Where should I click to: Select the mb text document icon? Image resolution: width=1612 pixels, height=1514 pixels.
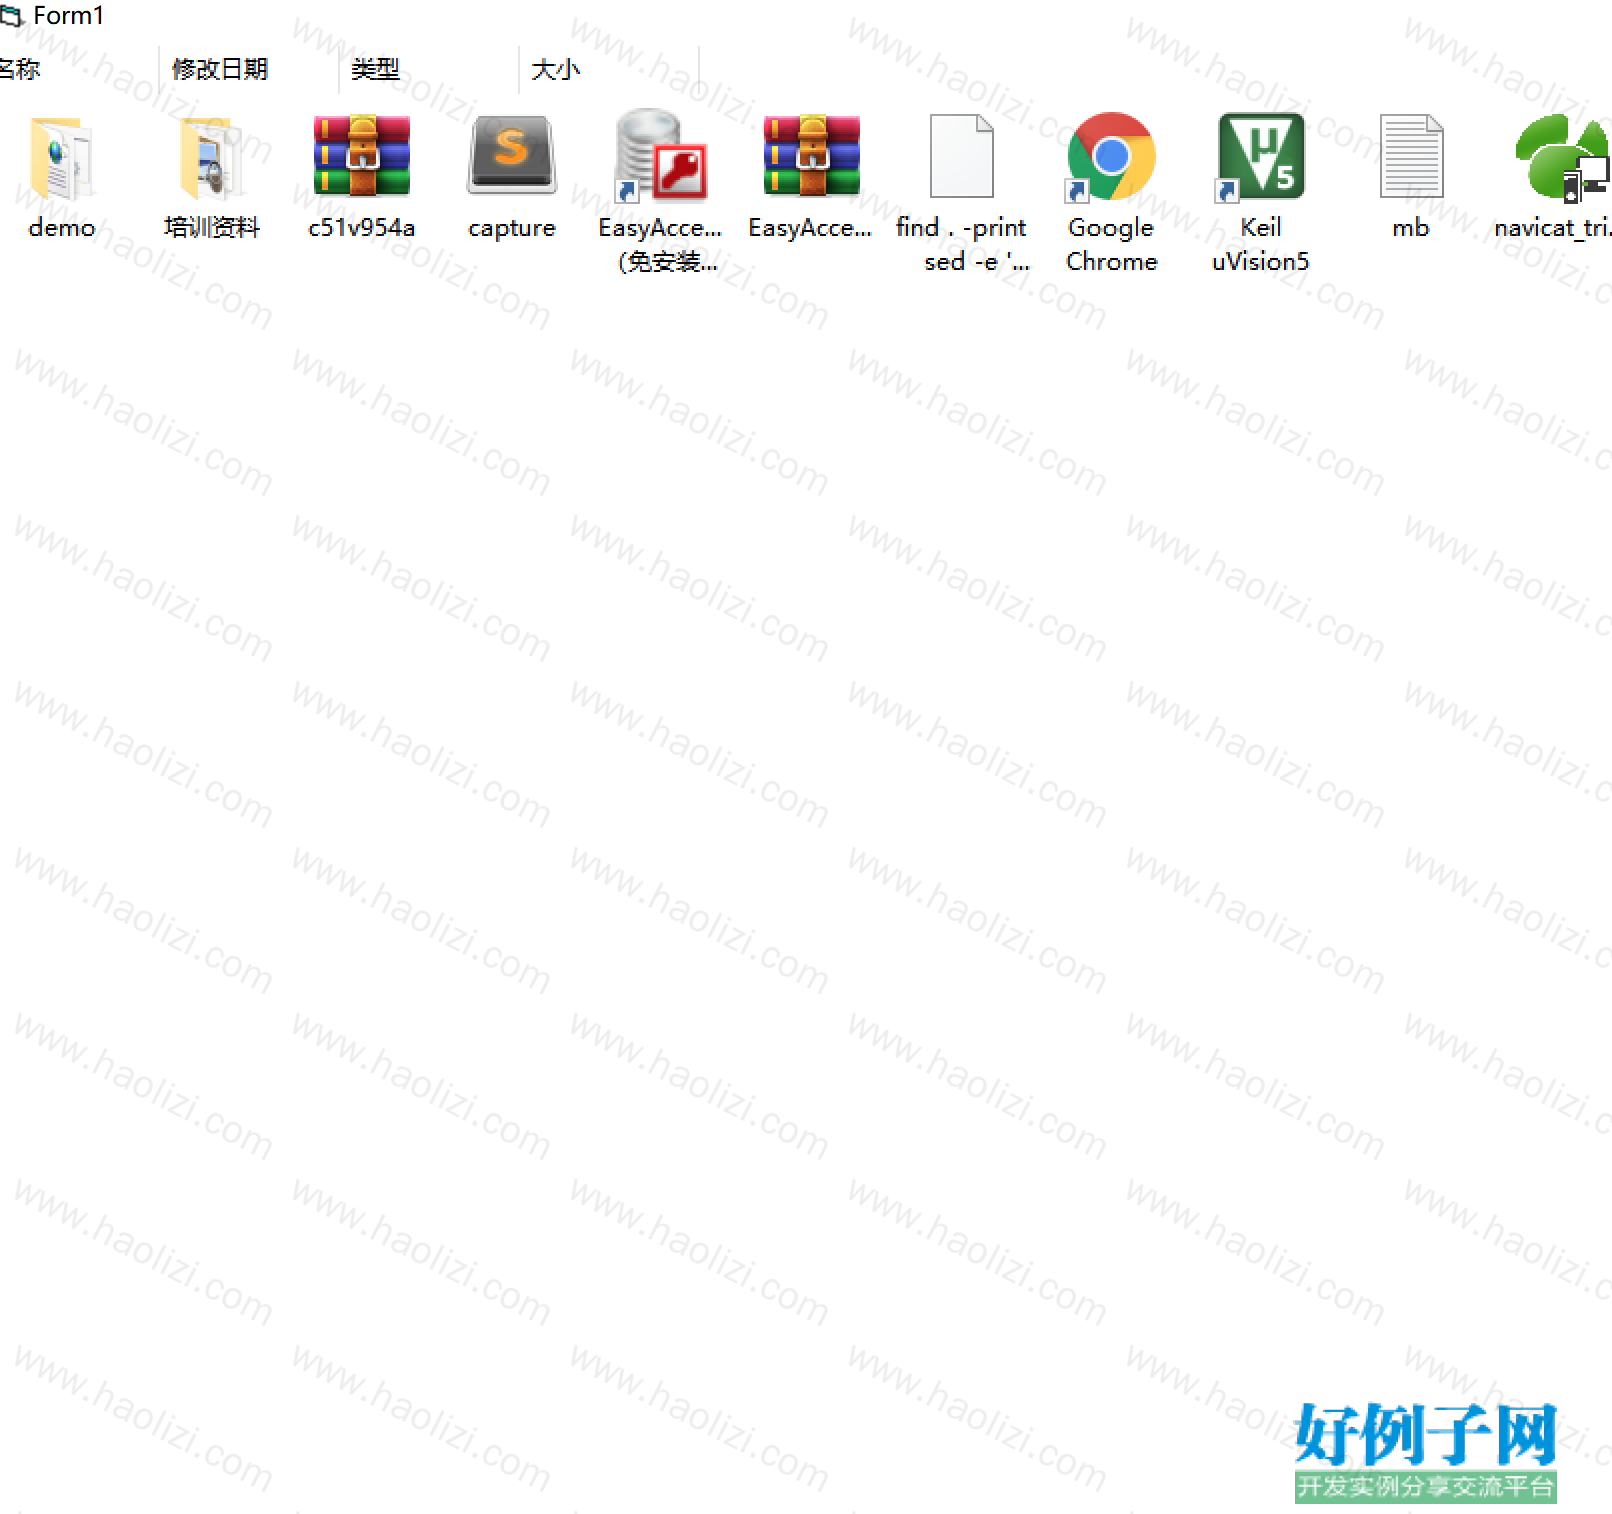pyautogui.click(x=1411, y=156)
